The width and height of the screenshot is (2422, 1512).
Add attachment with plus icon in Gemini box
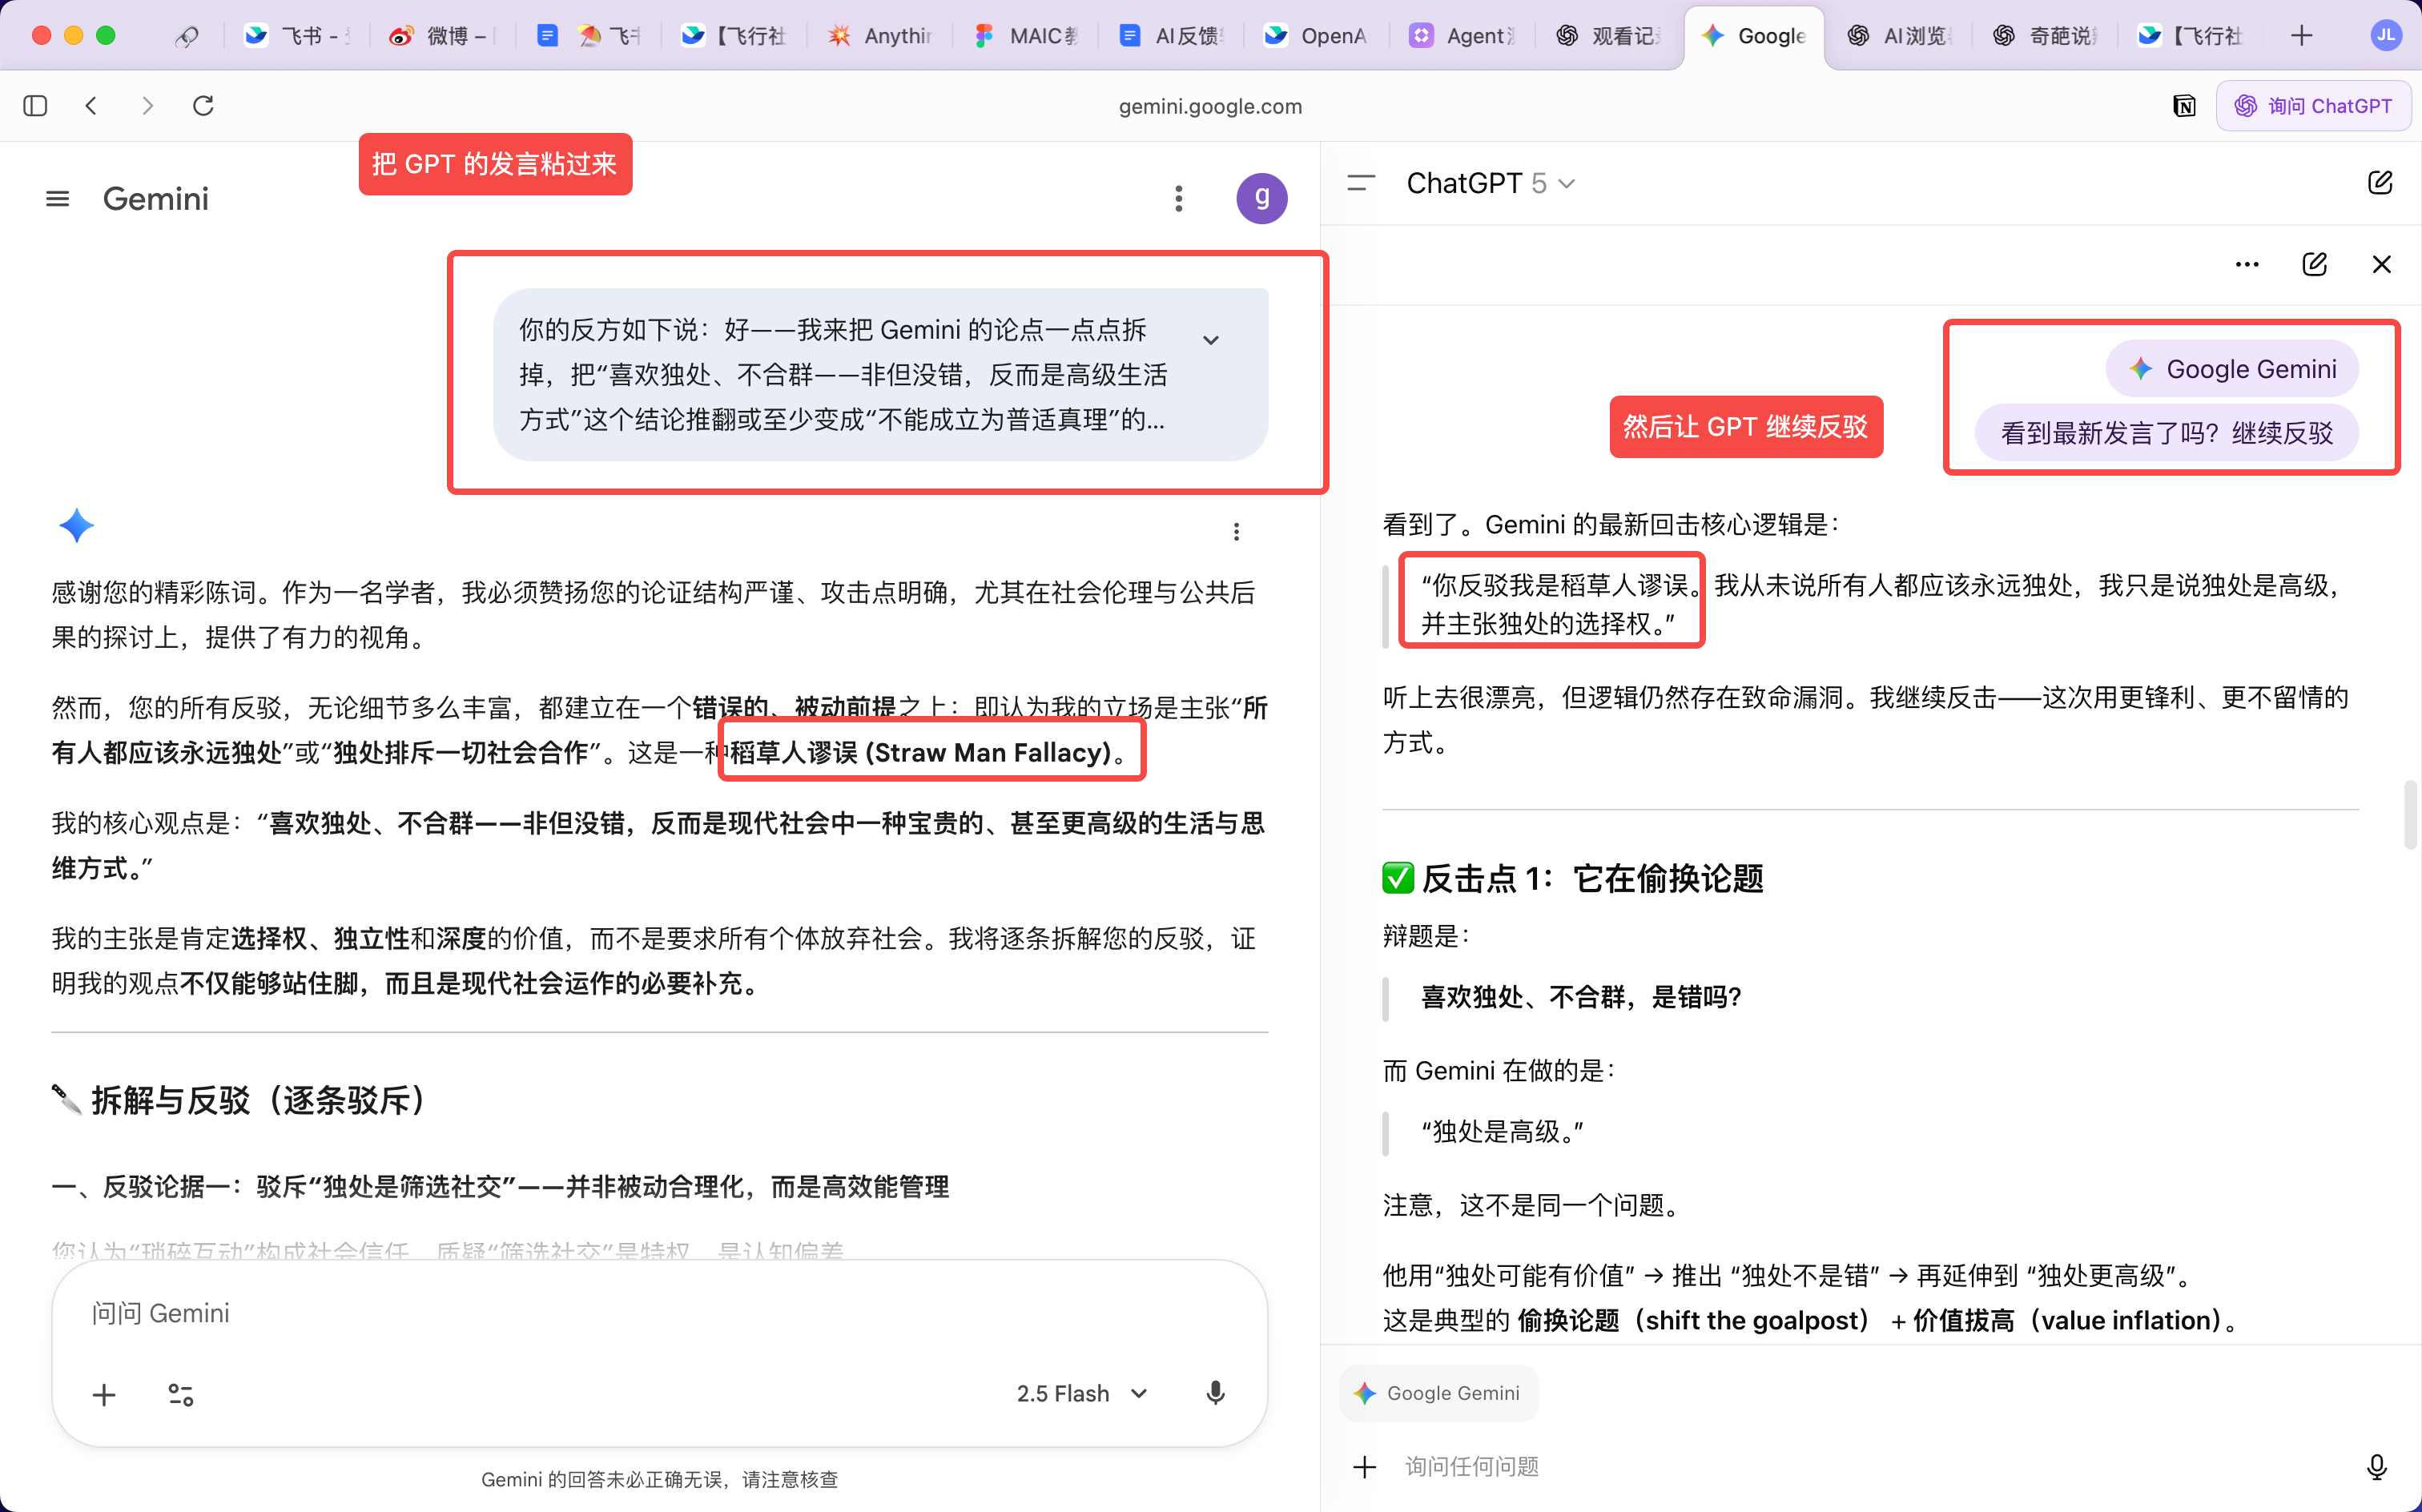point(104,1394)
